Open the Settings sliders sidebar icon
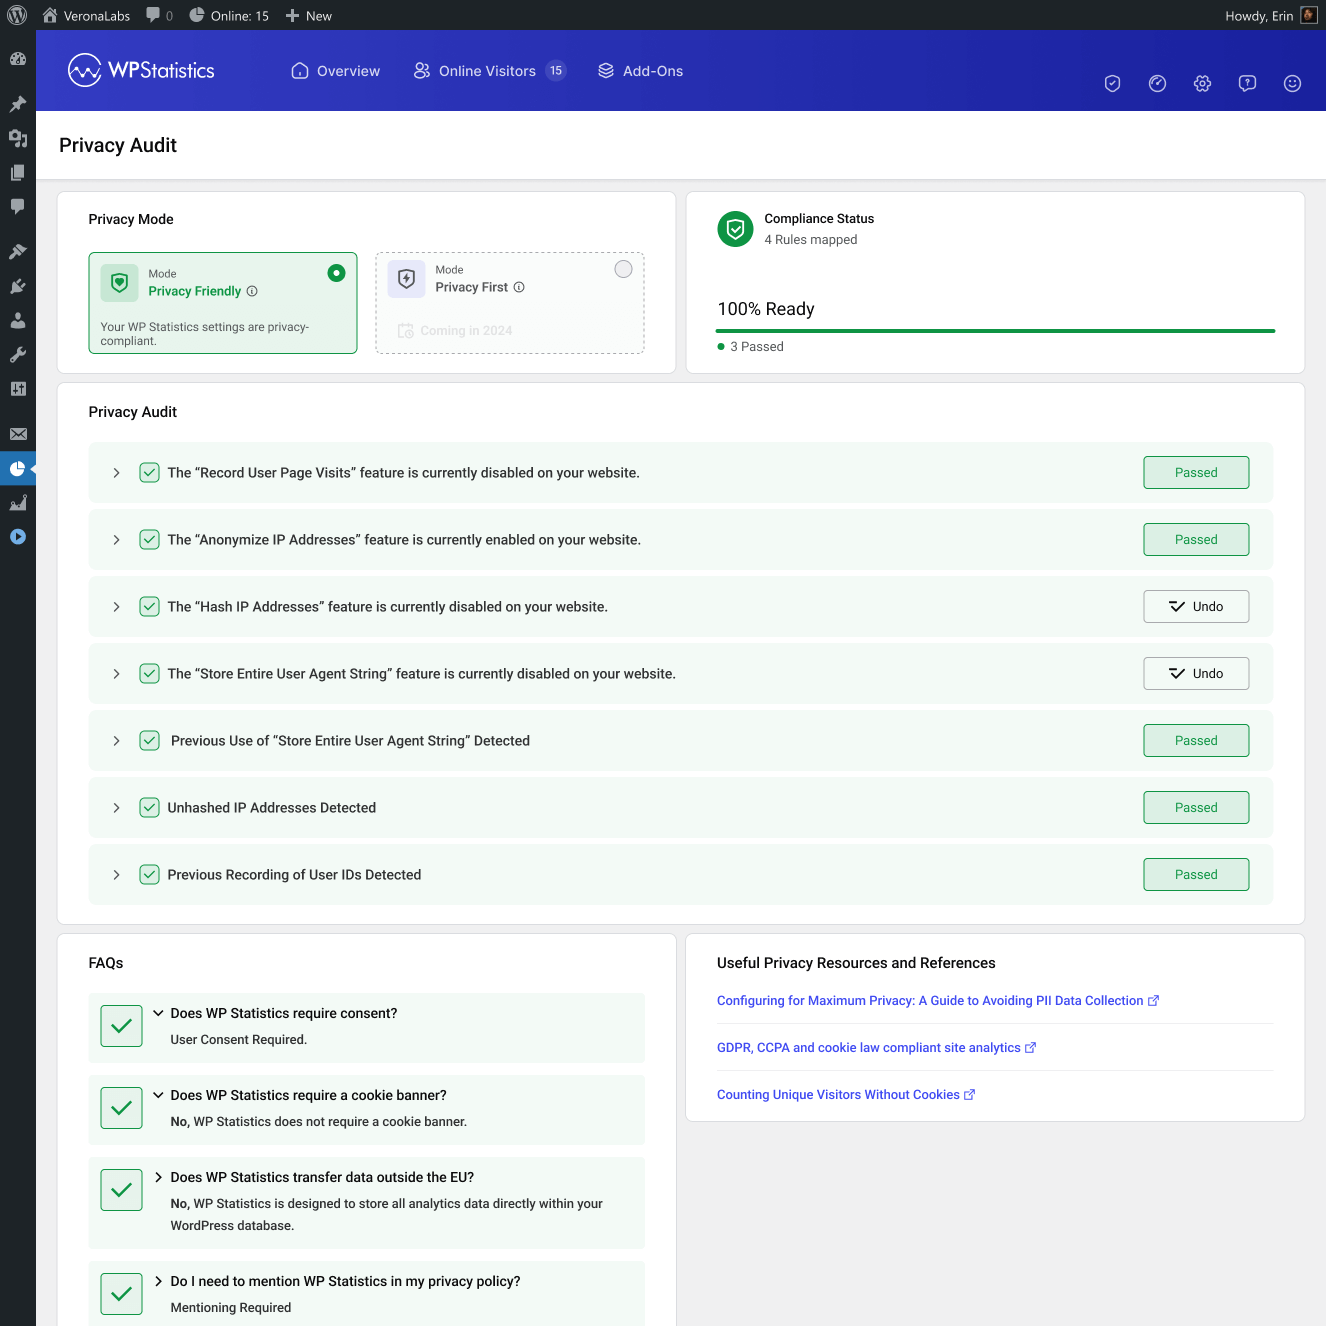The height and width of the screenshot is (1326, 1326). click(18, 388)
